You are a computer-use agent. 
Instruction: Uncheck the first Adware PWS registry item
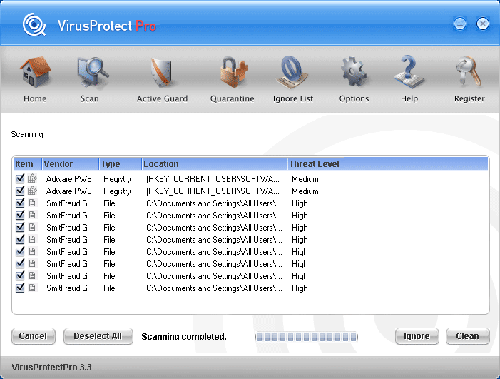pos(20,179)
